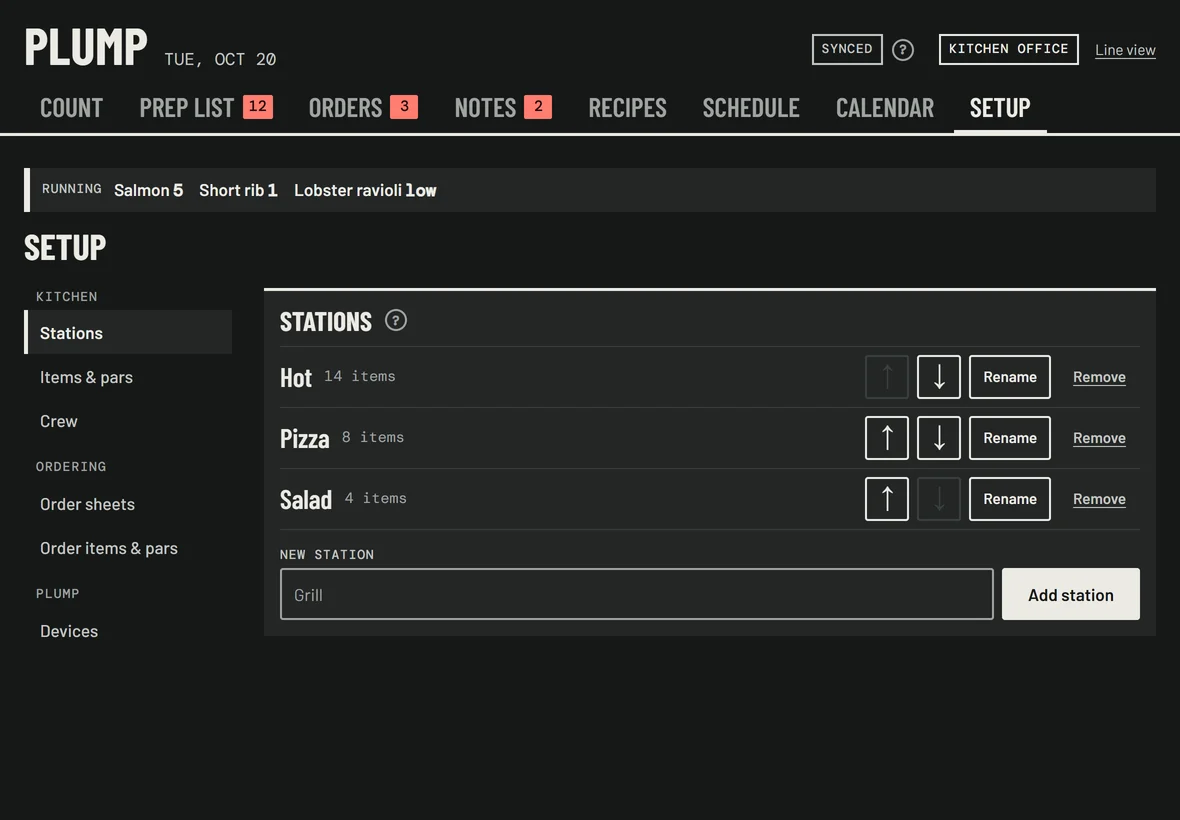This screenshot has height=820, width=1180.
Task: Rename the Salad station
Action: pyautogui.click(x=1010, y=499)
